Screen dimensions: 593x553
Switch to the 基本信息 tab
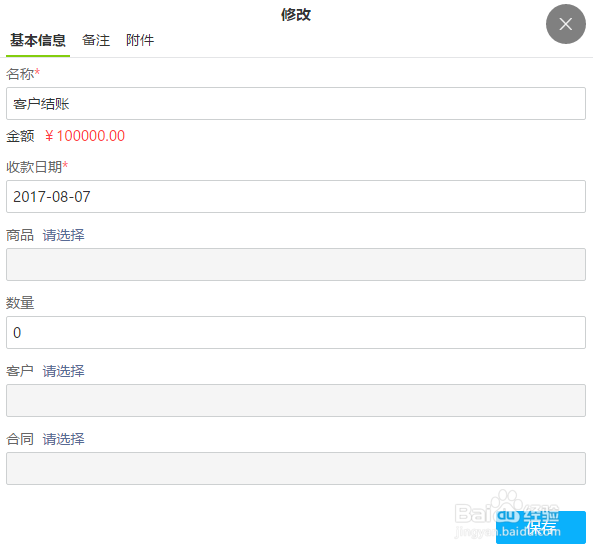(38, 40)
